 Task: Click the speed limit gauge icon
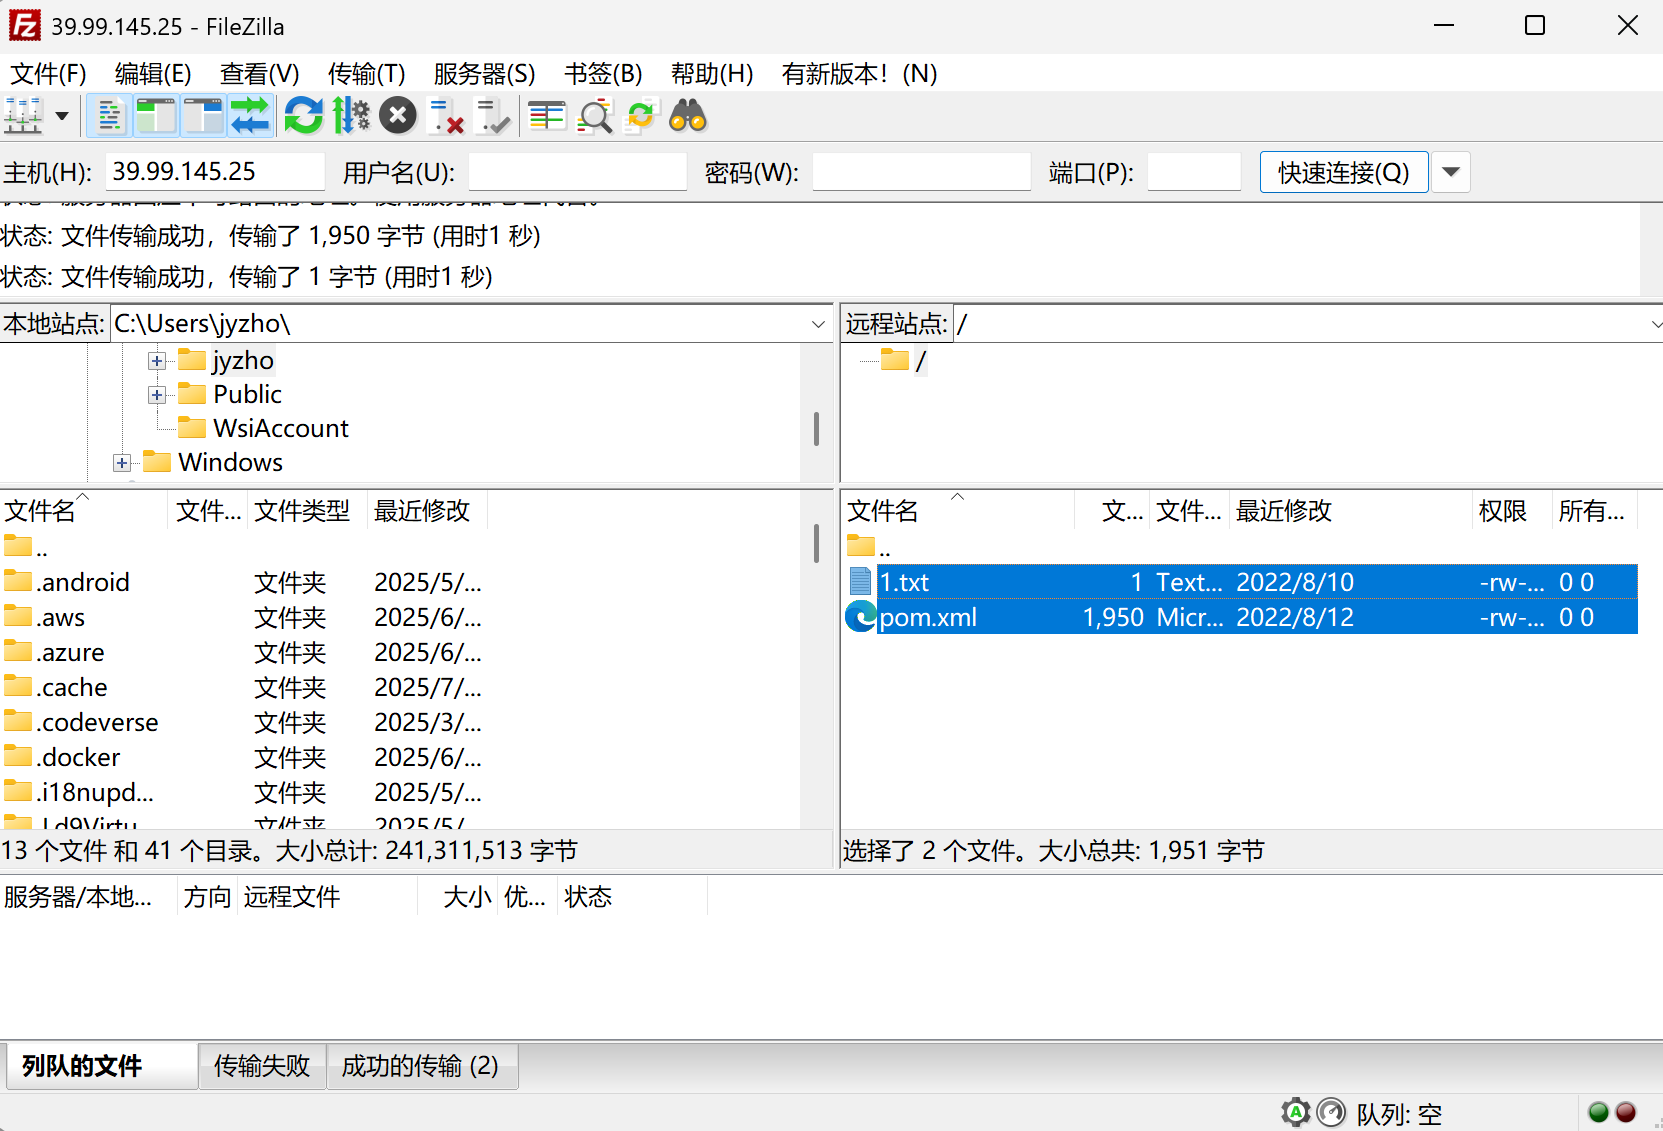pyautogui.click(x=1331, y=1112)
